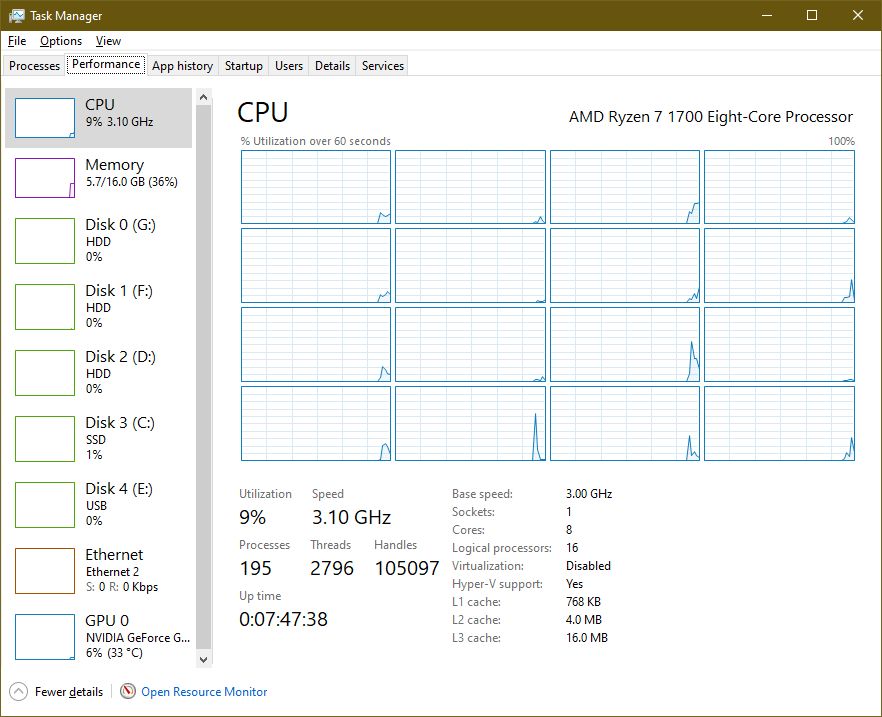882x717 pixels.
Task: Go to the Startup tab
Action: (x=244, y=66)
